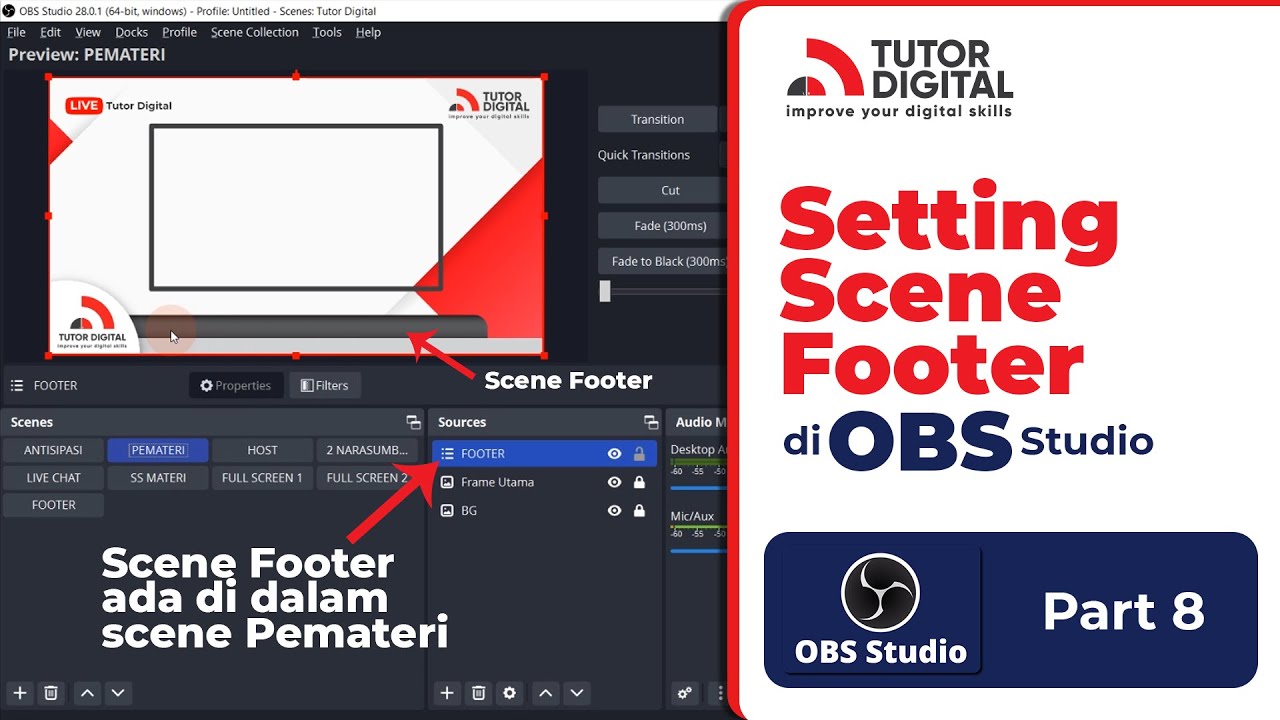
Task: Select the 2 NARASUMB... scene
Action: [367, 450]
